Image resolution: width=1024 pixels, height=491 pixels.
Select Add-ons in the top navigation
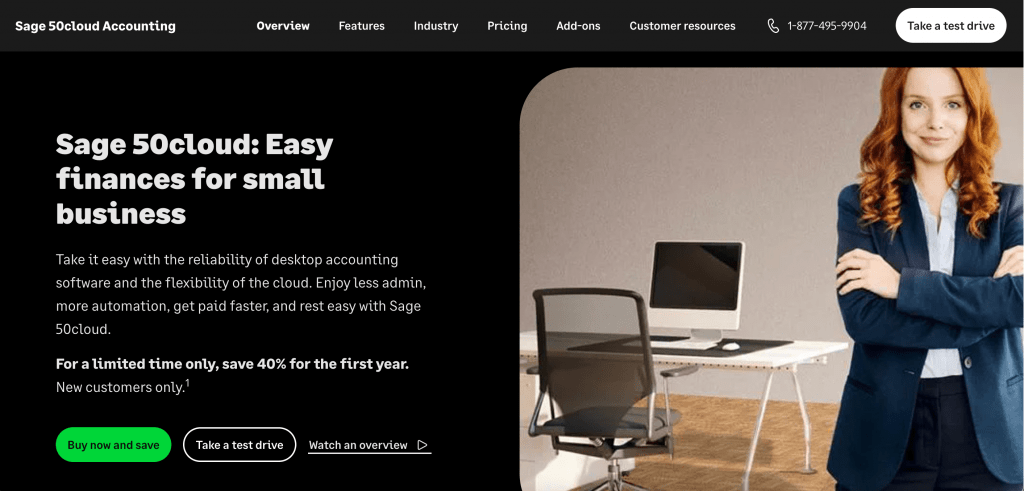point(578,26)
